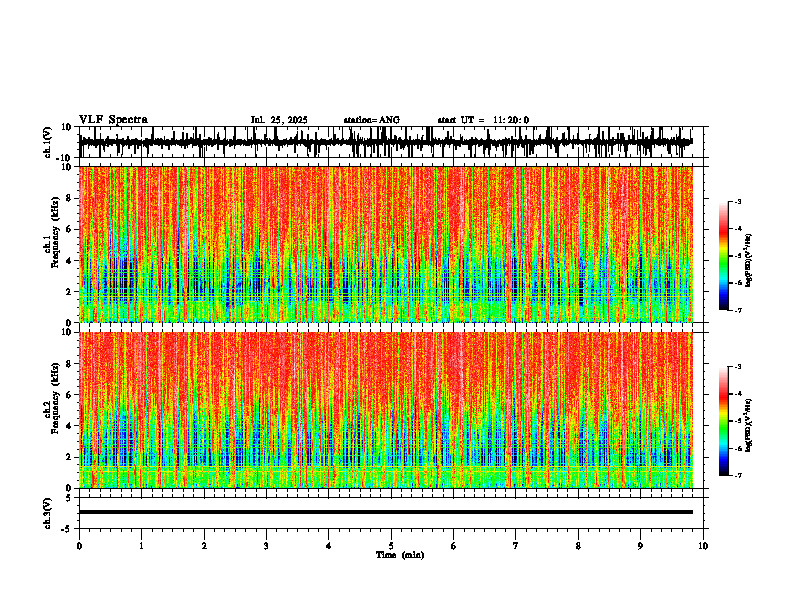792x612 pixels.
Task: Select the date "Jul 25, 2025" in the header
Action: [x=279, y=120]
